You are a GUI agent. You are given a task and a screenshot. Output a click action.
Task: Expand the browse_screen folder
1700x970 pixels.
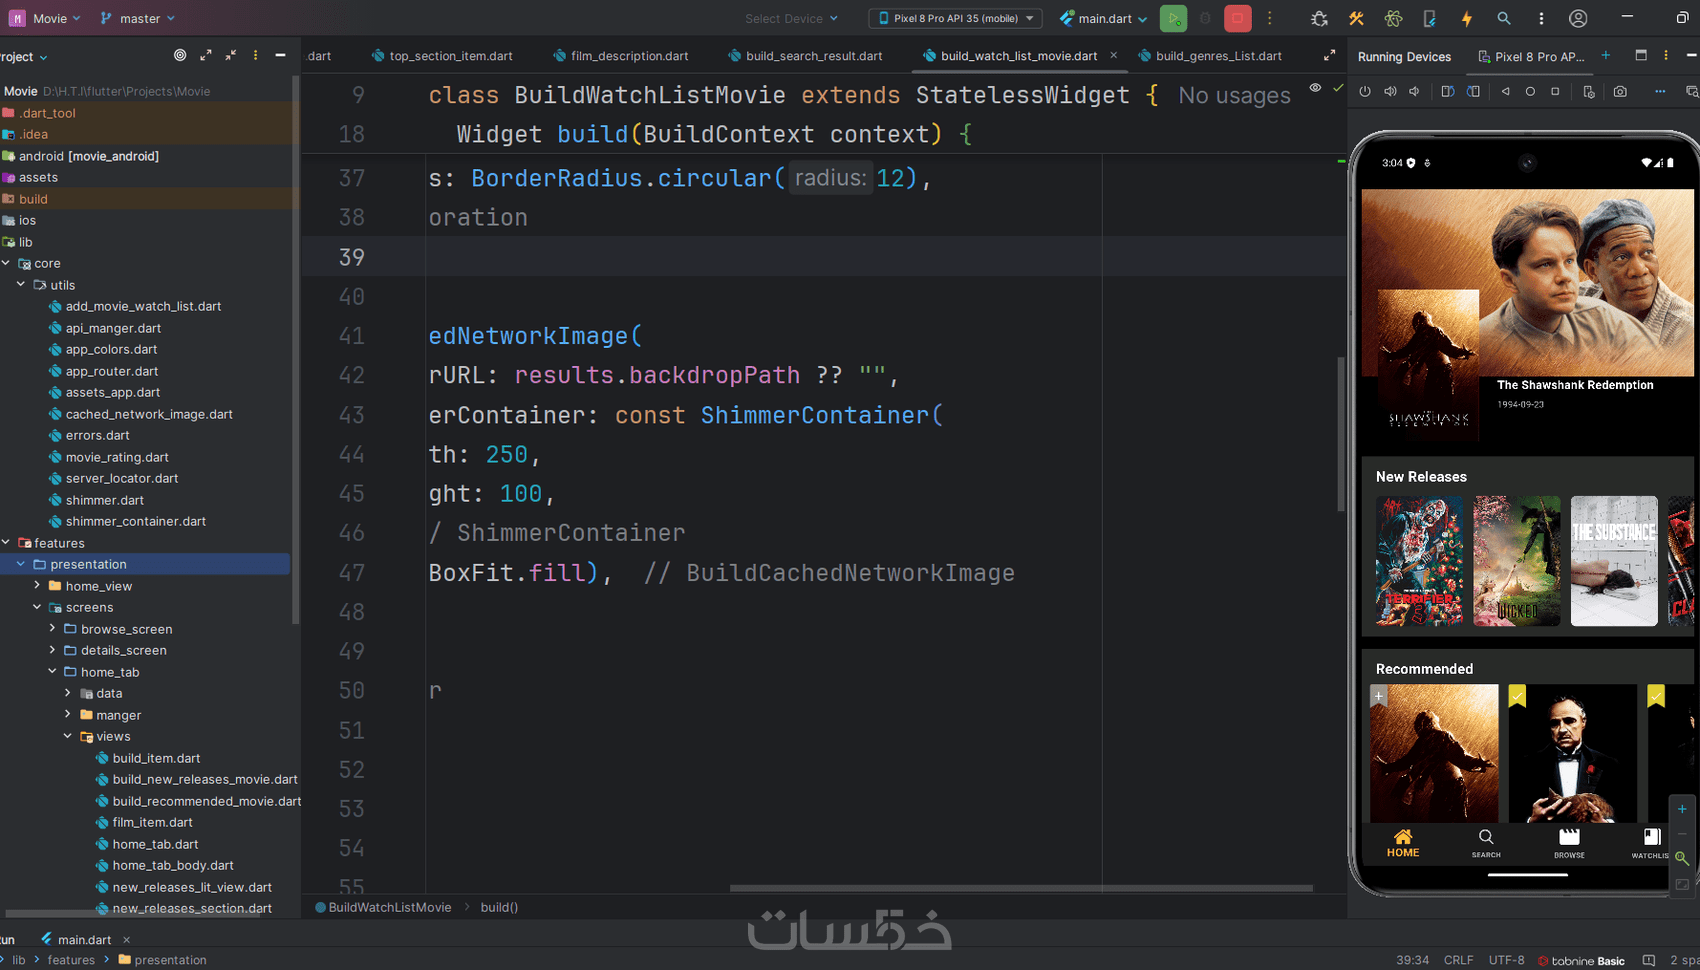52,629
